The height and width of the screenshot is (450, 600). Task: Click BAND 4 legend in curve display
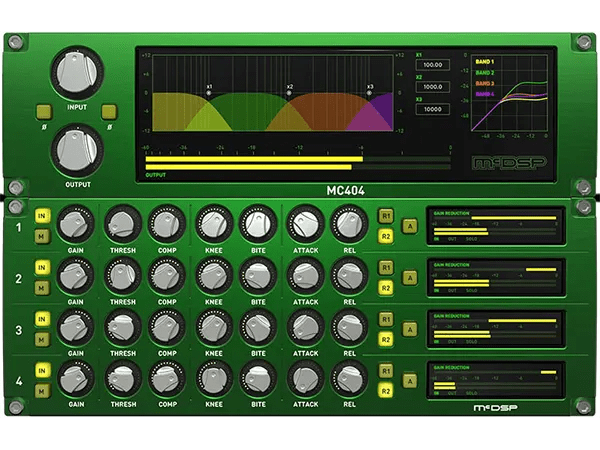point(484,94)
